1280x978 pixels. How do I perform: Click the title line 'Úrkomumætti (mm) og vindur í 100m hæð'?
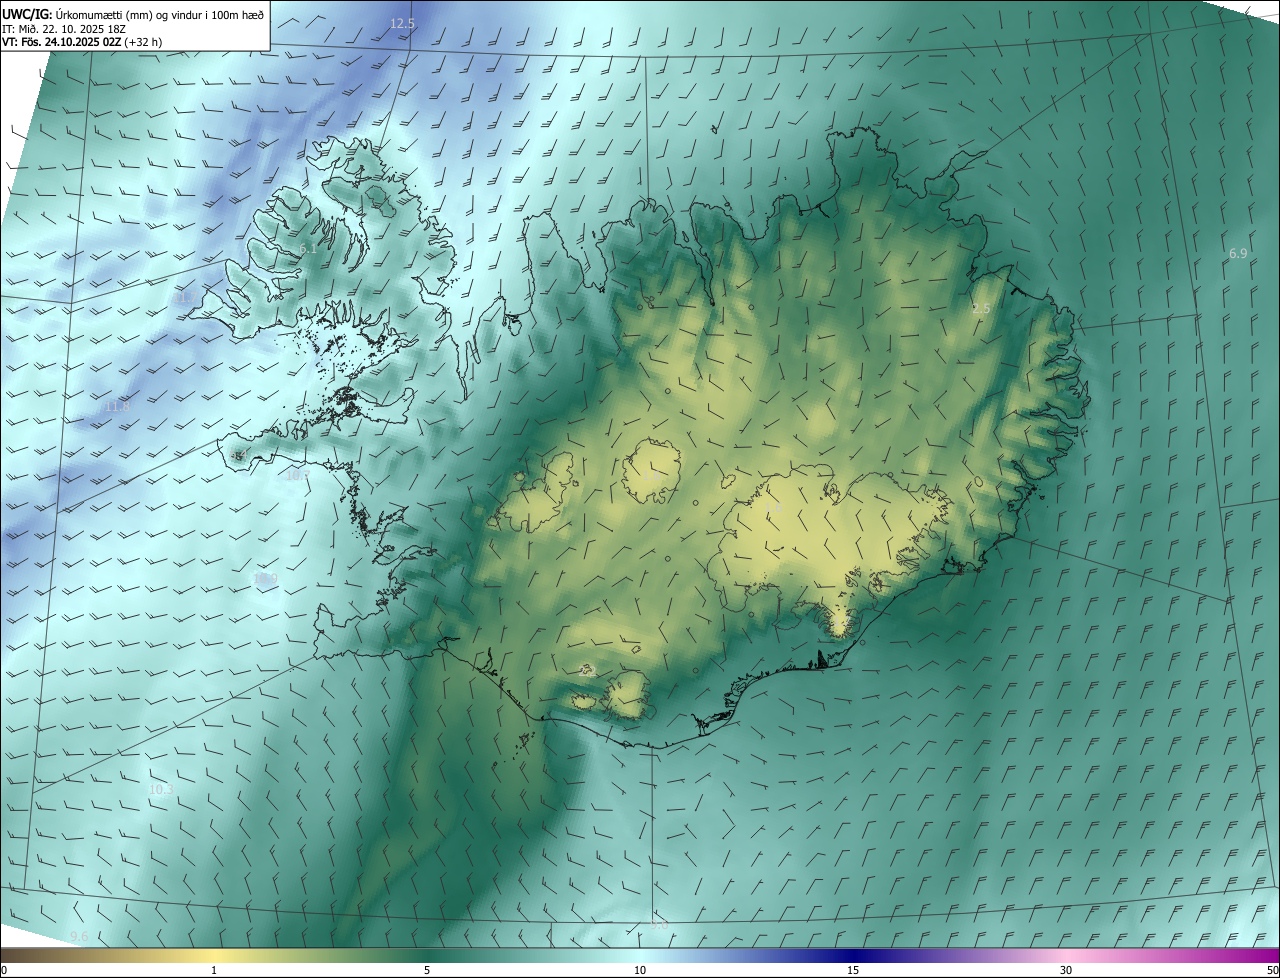tap(160, 13)
